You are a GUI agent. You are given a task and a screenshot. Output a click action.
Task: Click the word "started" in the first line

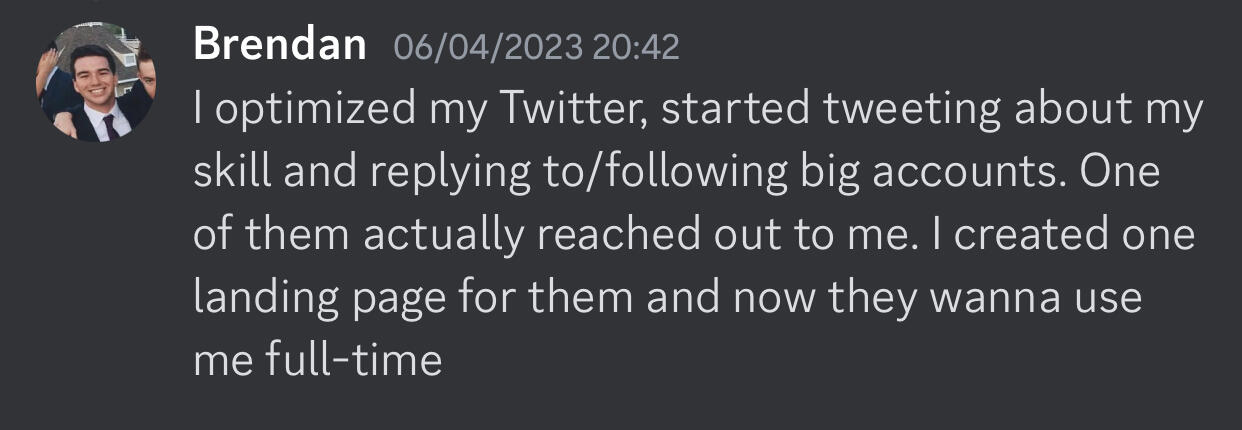[x=735, y=110]
